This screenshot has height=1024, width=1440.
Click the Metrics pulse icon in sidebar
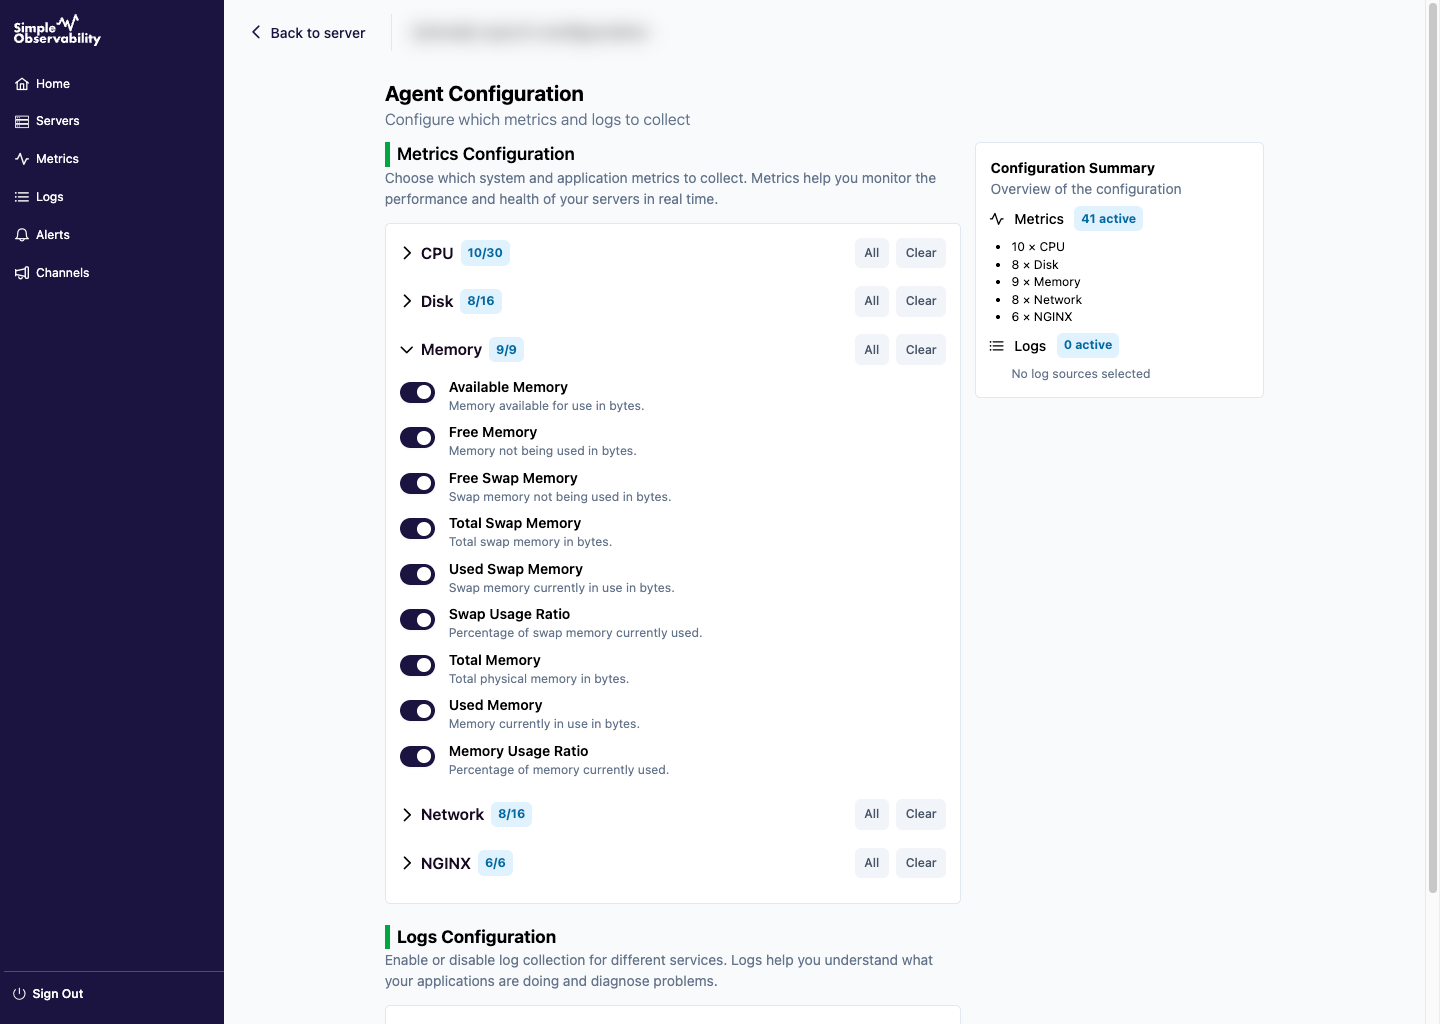tap(22, 159)
